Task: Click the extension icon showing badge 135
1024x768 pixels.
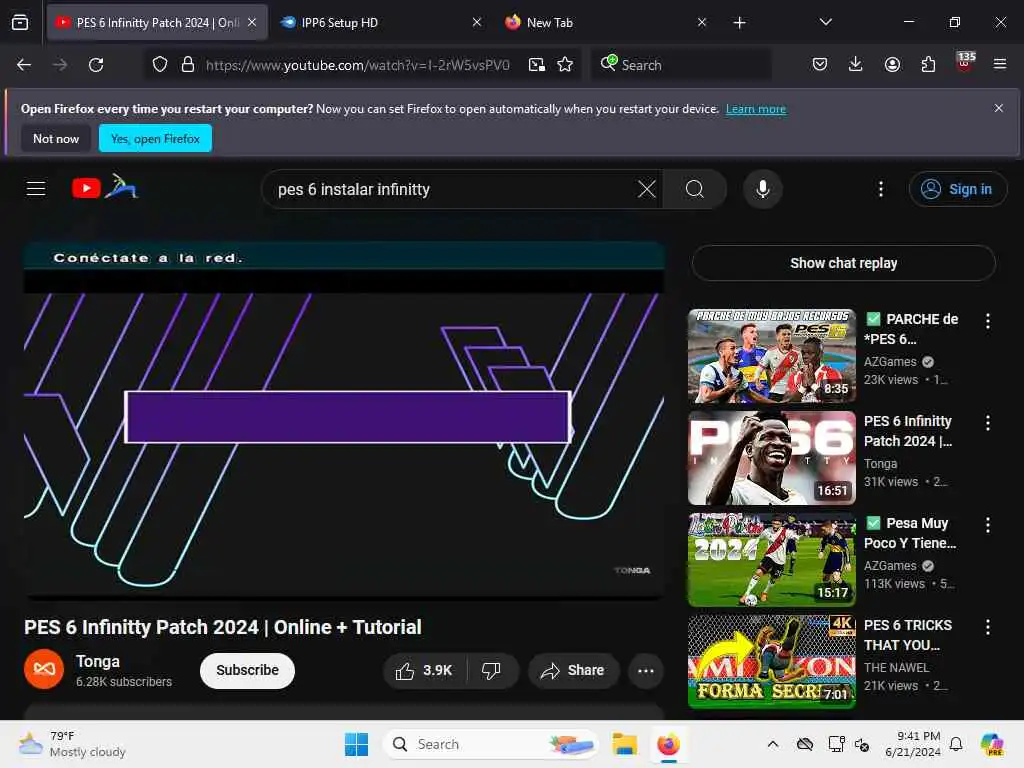Action: tap(965, 63)
